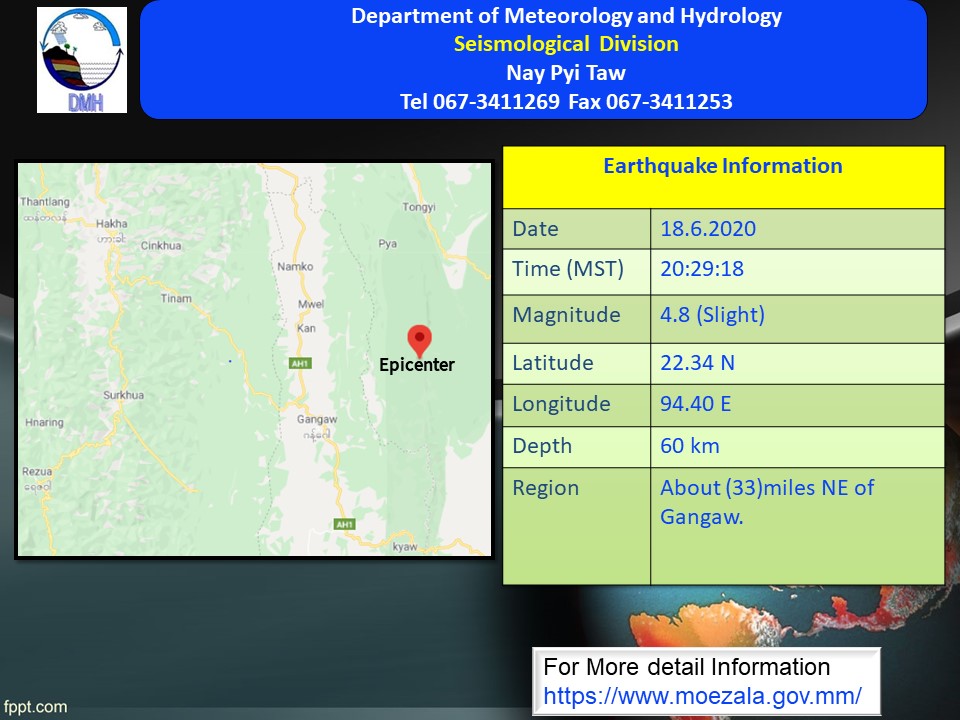The height and width of the screenshot is (720, 960).
Task: Select the date value 18.6.2020
Action: (x=708, y=229)
